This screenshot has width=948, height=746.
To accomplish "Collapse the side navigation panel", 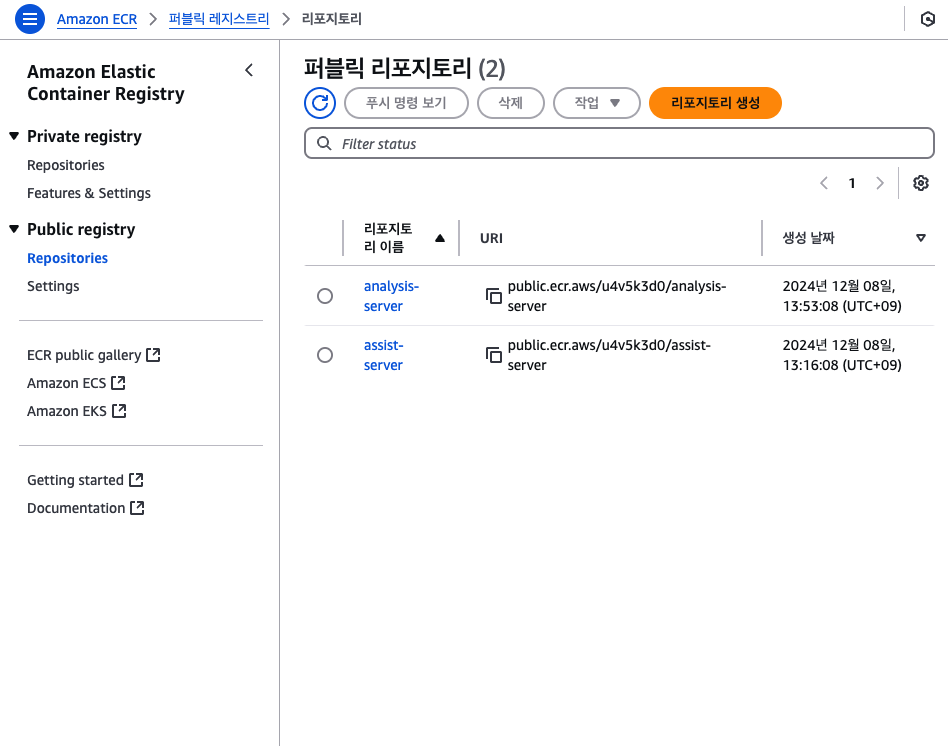I will pos(249,70).
